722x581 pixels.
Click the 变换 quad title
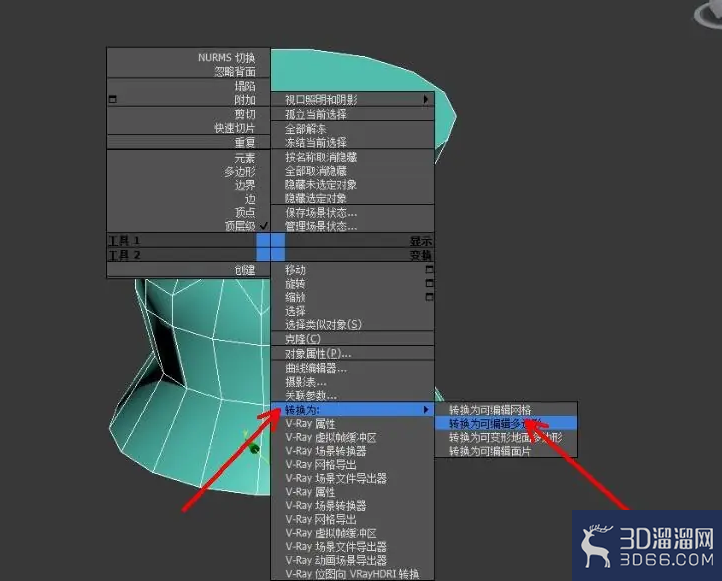coord(421,255)
